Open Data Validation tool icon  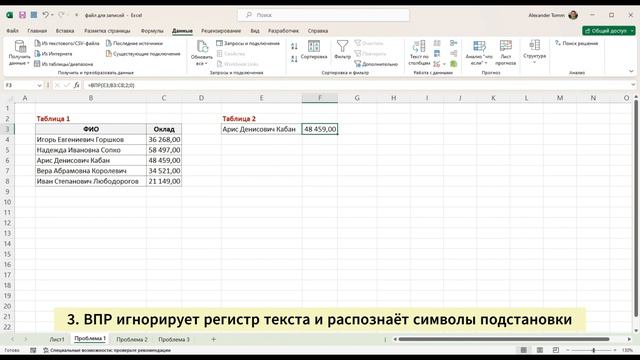[437, 64]
